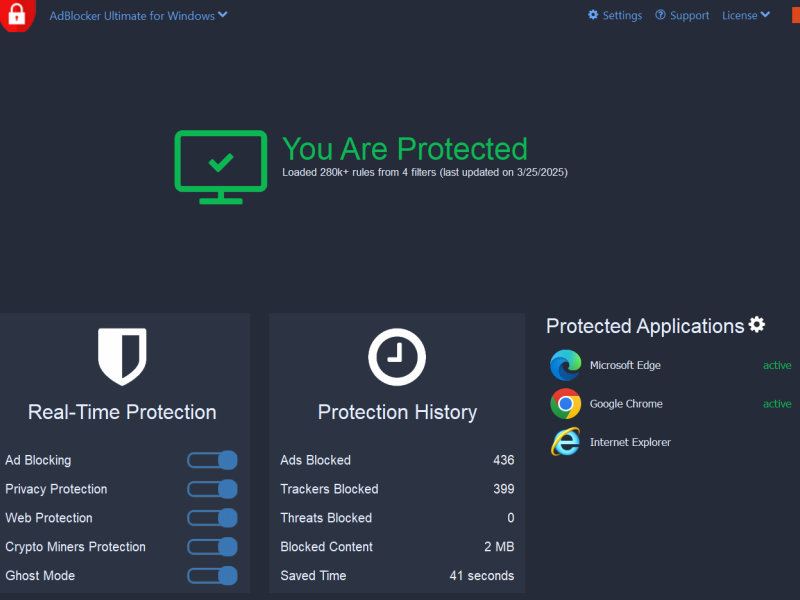The width and height of the screenshot is (800, 600).
Task: Click the green protected monitor icon
Action: click(x=220, y=167)
